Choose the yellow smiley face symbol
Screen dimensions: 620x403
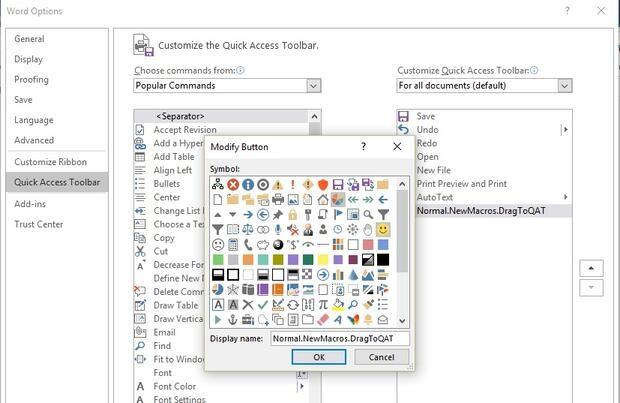pyautogui.click(x=383, y=229)
